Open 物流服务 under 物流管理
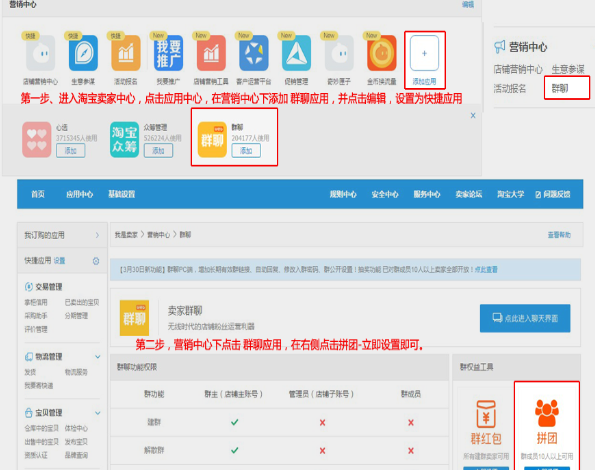Image resolution: width=595 pixels, height=470 pixels. click(x=76, y=372)
